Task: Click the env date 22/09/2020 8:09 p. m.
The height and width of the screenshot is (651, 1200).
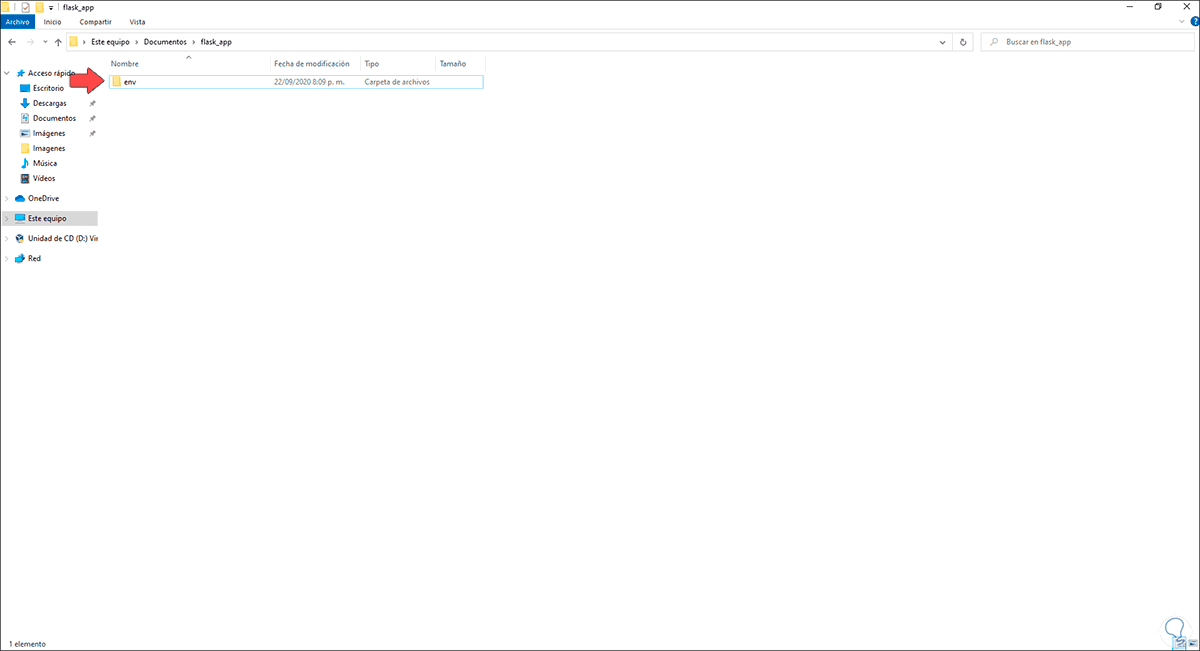Action: coord(309,82)
